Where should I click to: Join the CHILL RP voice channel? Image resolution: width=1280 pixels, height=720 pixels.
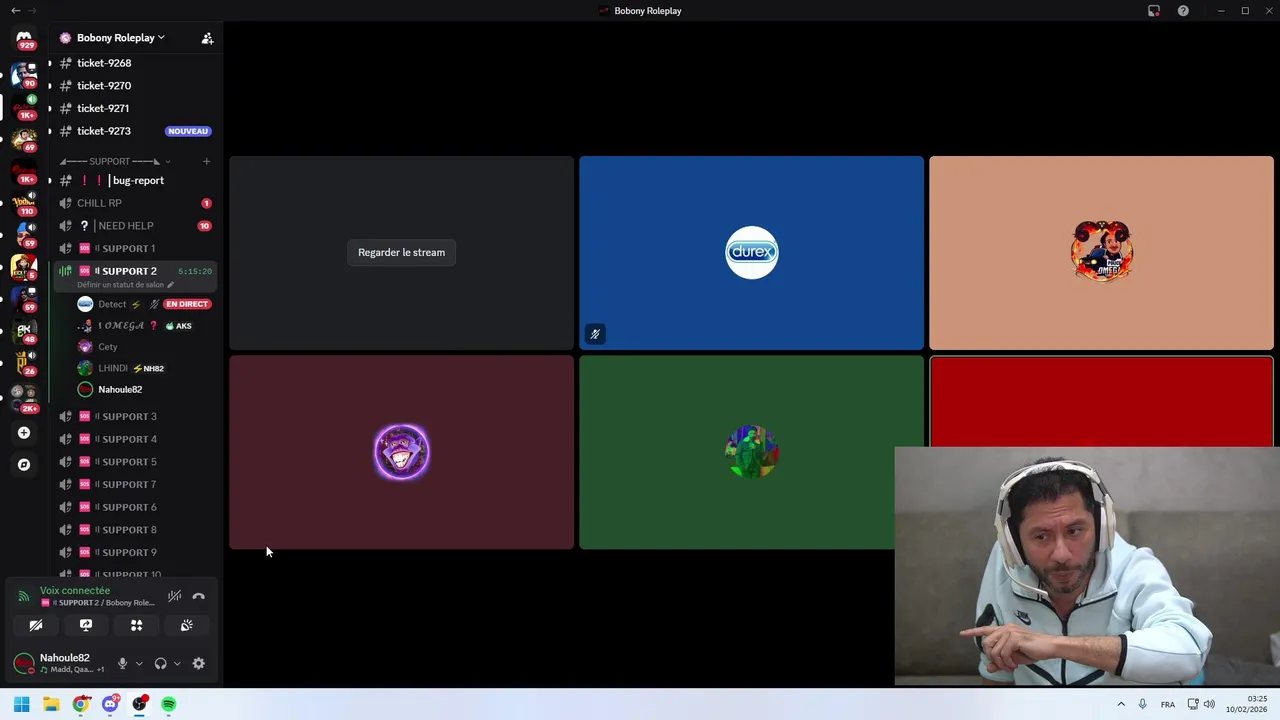pyautogui.click(x=134, y=203)
